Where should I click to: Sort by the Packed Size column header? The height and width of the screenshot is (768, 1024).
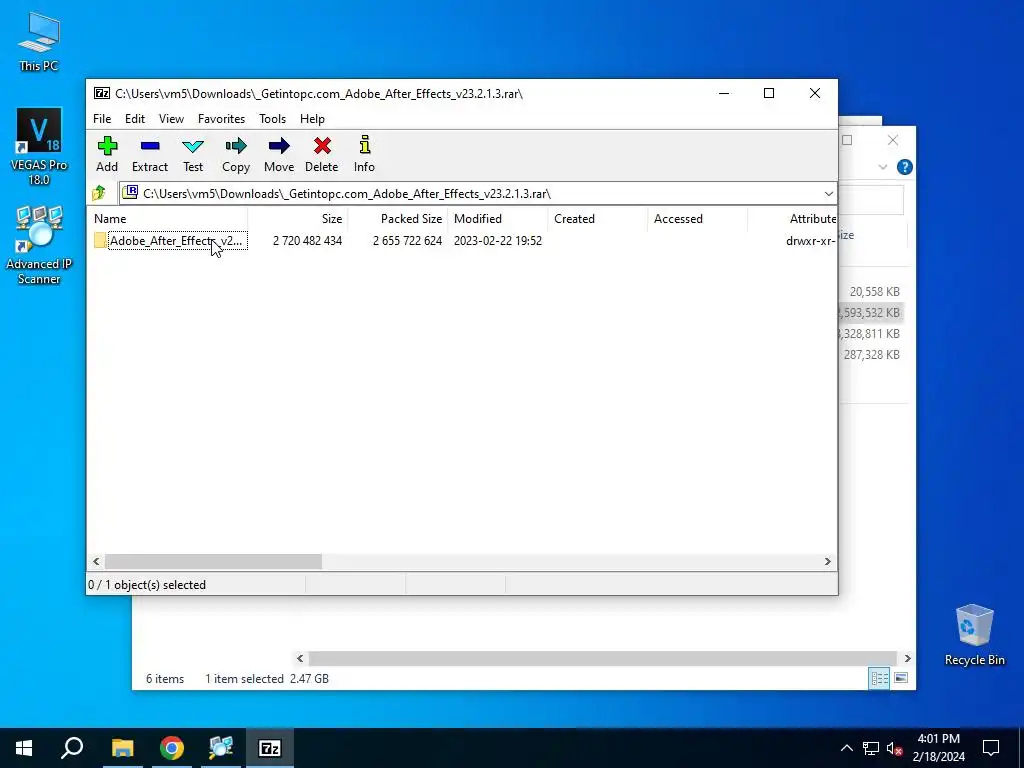pos(398,219)
